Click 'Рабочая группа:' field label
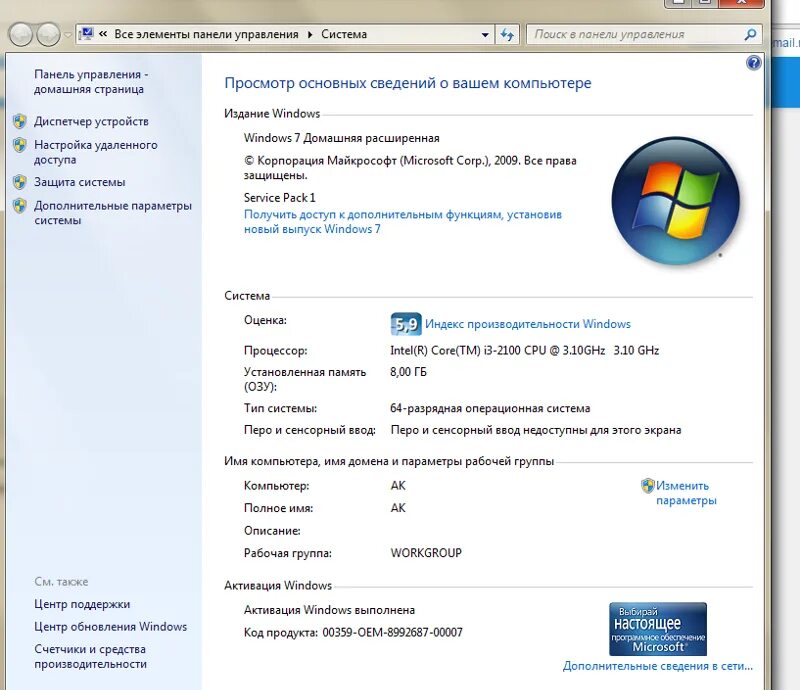 pos(288,553)
